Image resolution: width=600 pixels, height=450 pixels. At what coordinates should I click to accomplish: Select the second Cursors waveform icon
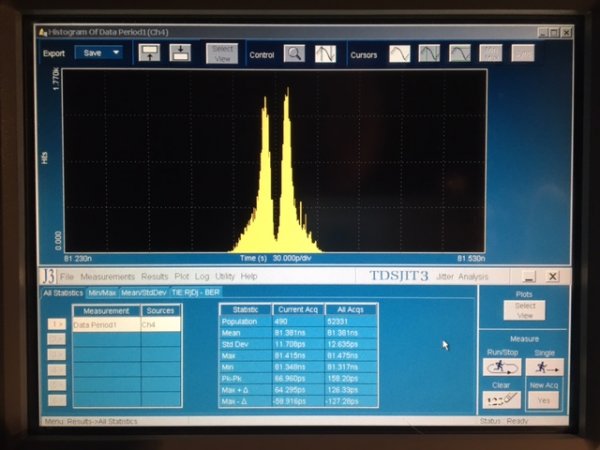[430, 54]
